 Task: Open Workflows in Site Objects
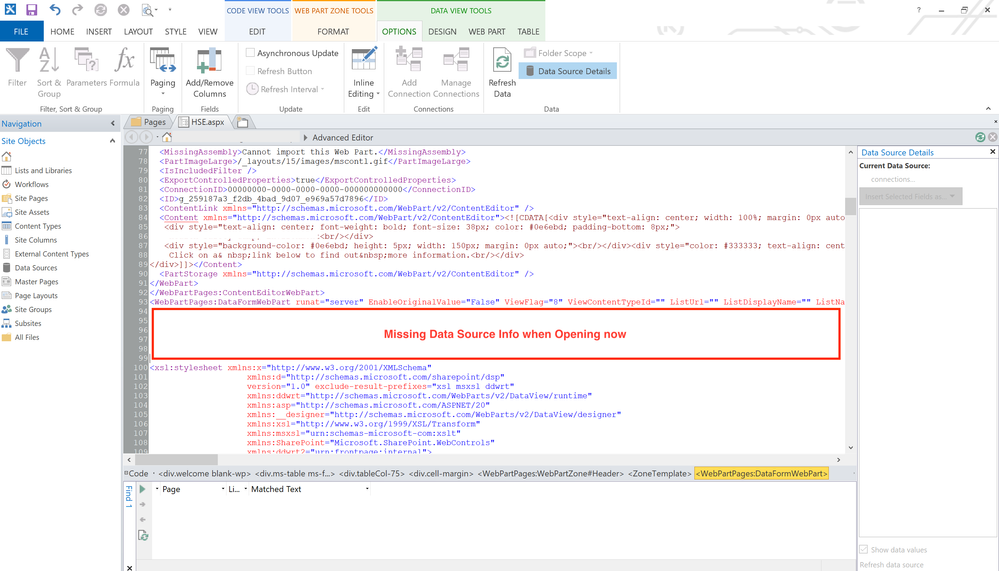tap(25, 184)
